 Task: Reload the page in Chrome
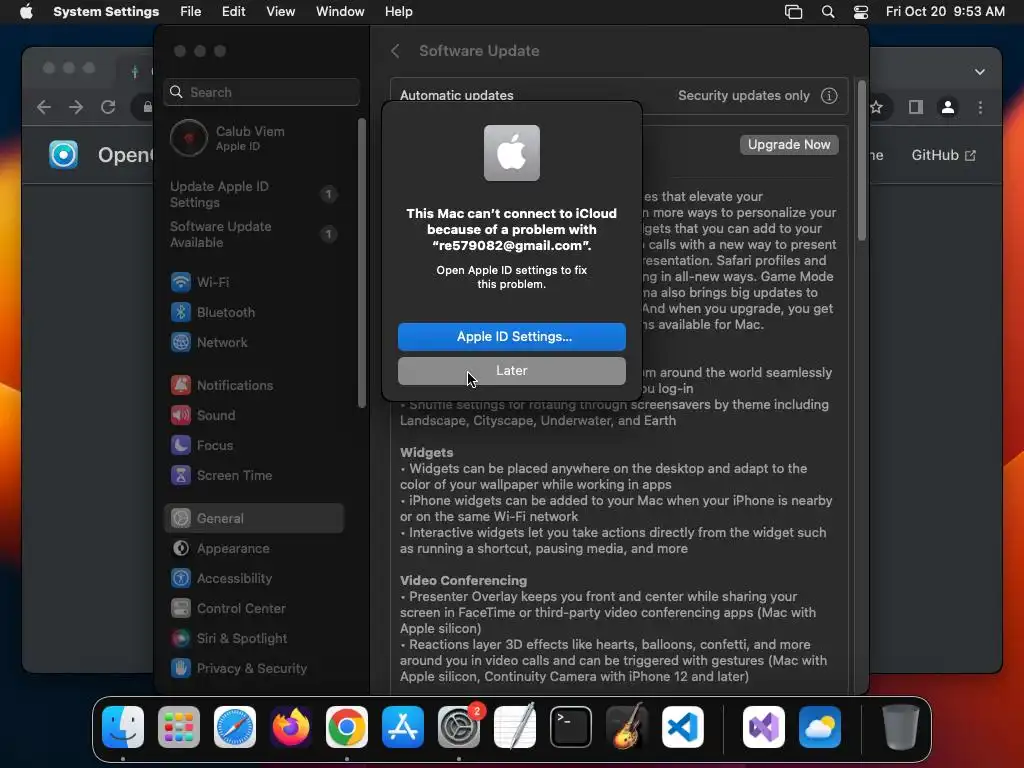108,107
